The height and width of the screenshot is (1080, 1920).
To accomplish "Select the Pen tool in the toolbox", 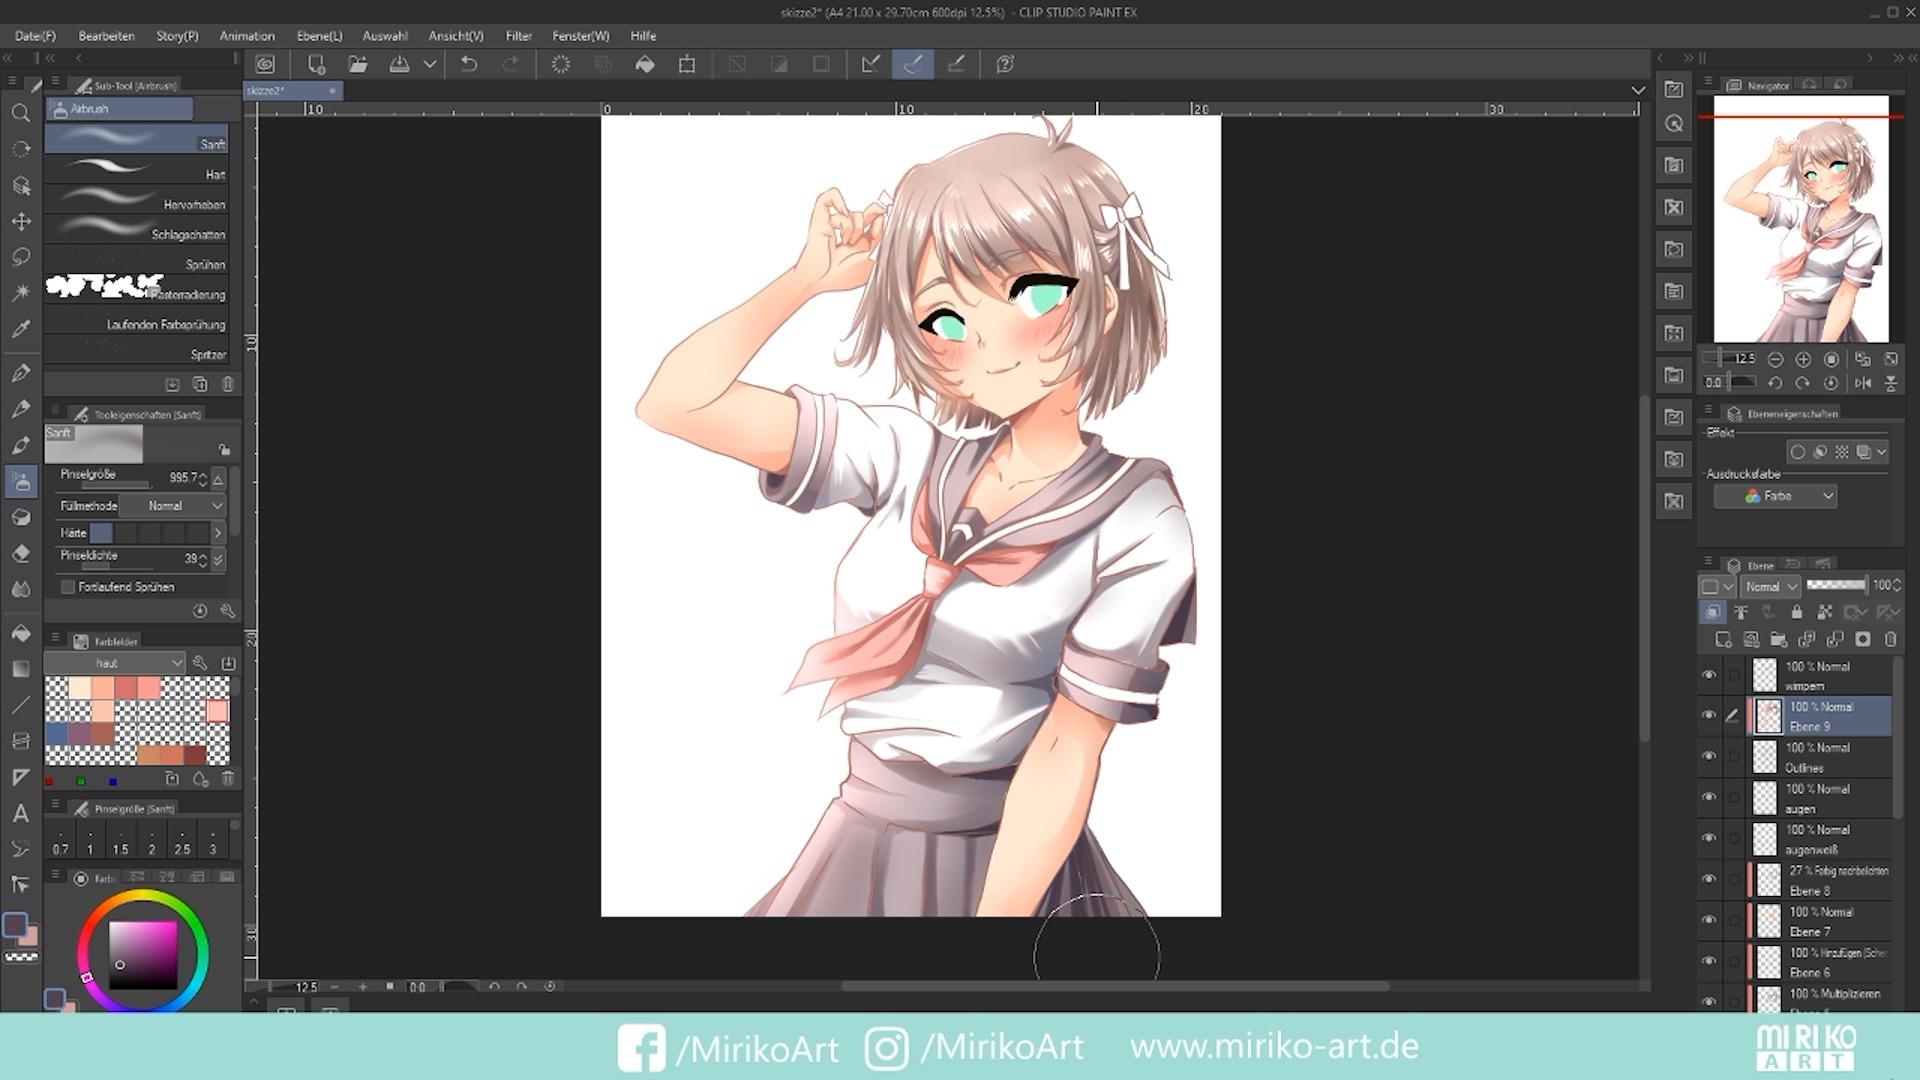I will point(20,373).
